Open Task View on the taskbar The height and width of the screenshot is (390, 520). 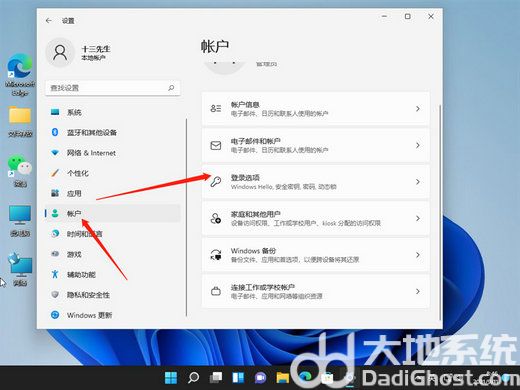[x=216, y=378]
